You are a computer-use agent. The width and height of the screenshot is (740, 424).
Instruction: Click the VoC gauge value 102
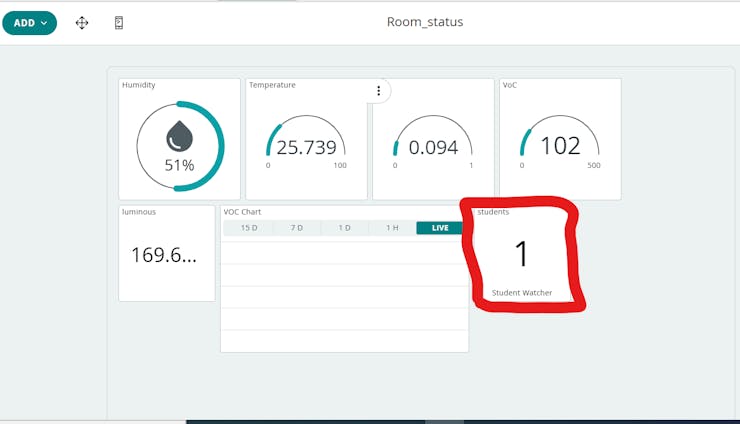(x=560, y=145)
